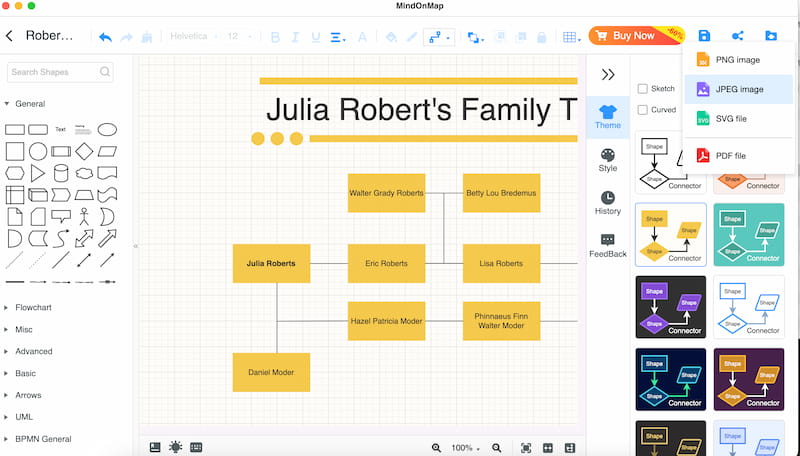Select the triangle shape in General
Screen dimensions: 800x456
(x=37, y=173)
